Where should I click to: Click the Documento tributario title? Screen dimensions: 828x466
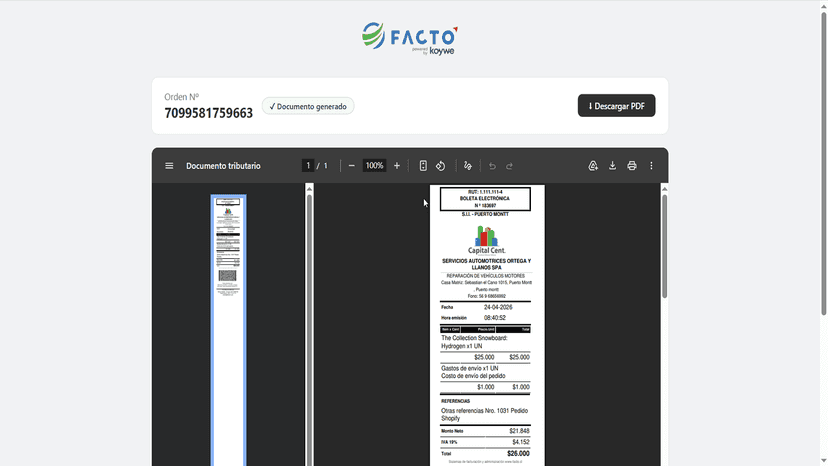[x=223, y=166]
